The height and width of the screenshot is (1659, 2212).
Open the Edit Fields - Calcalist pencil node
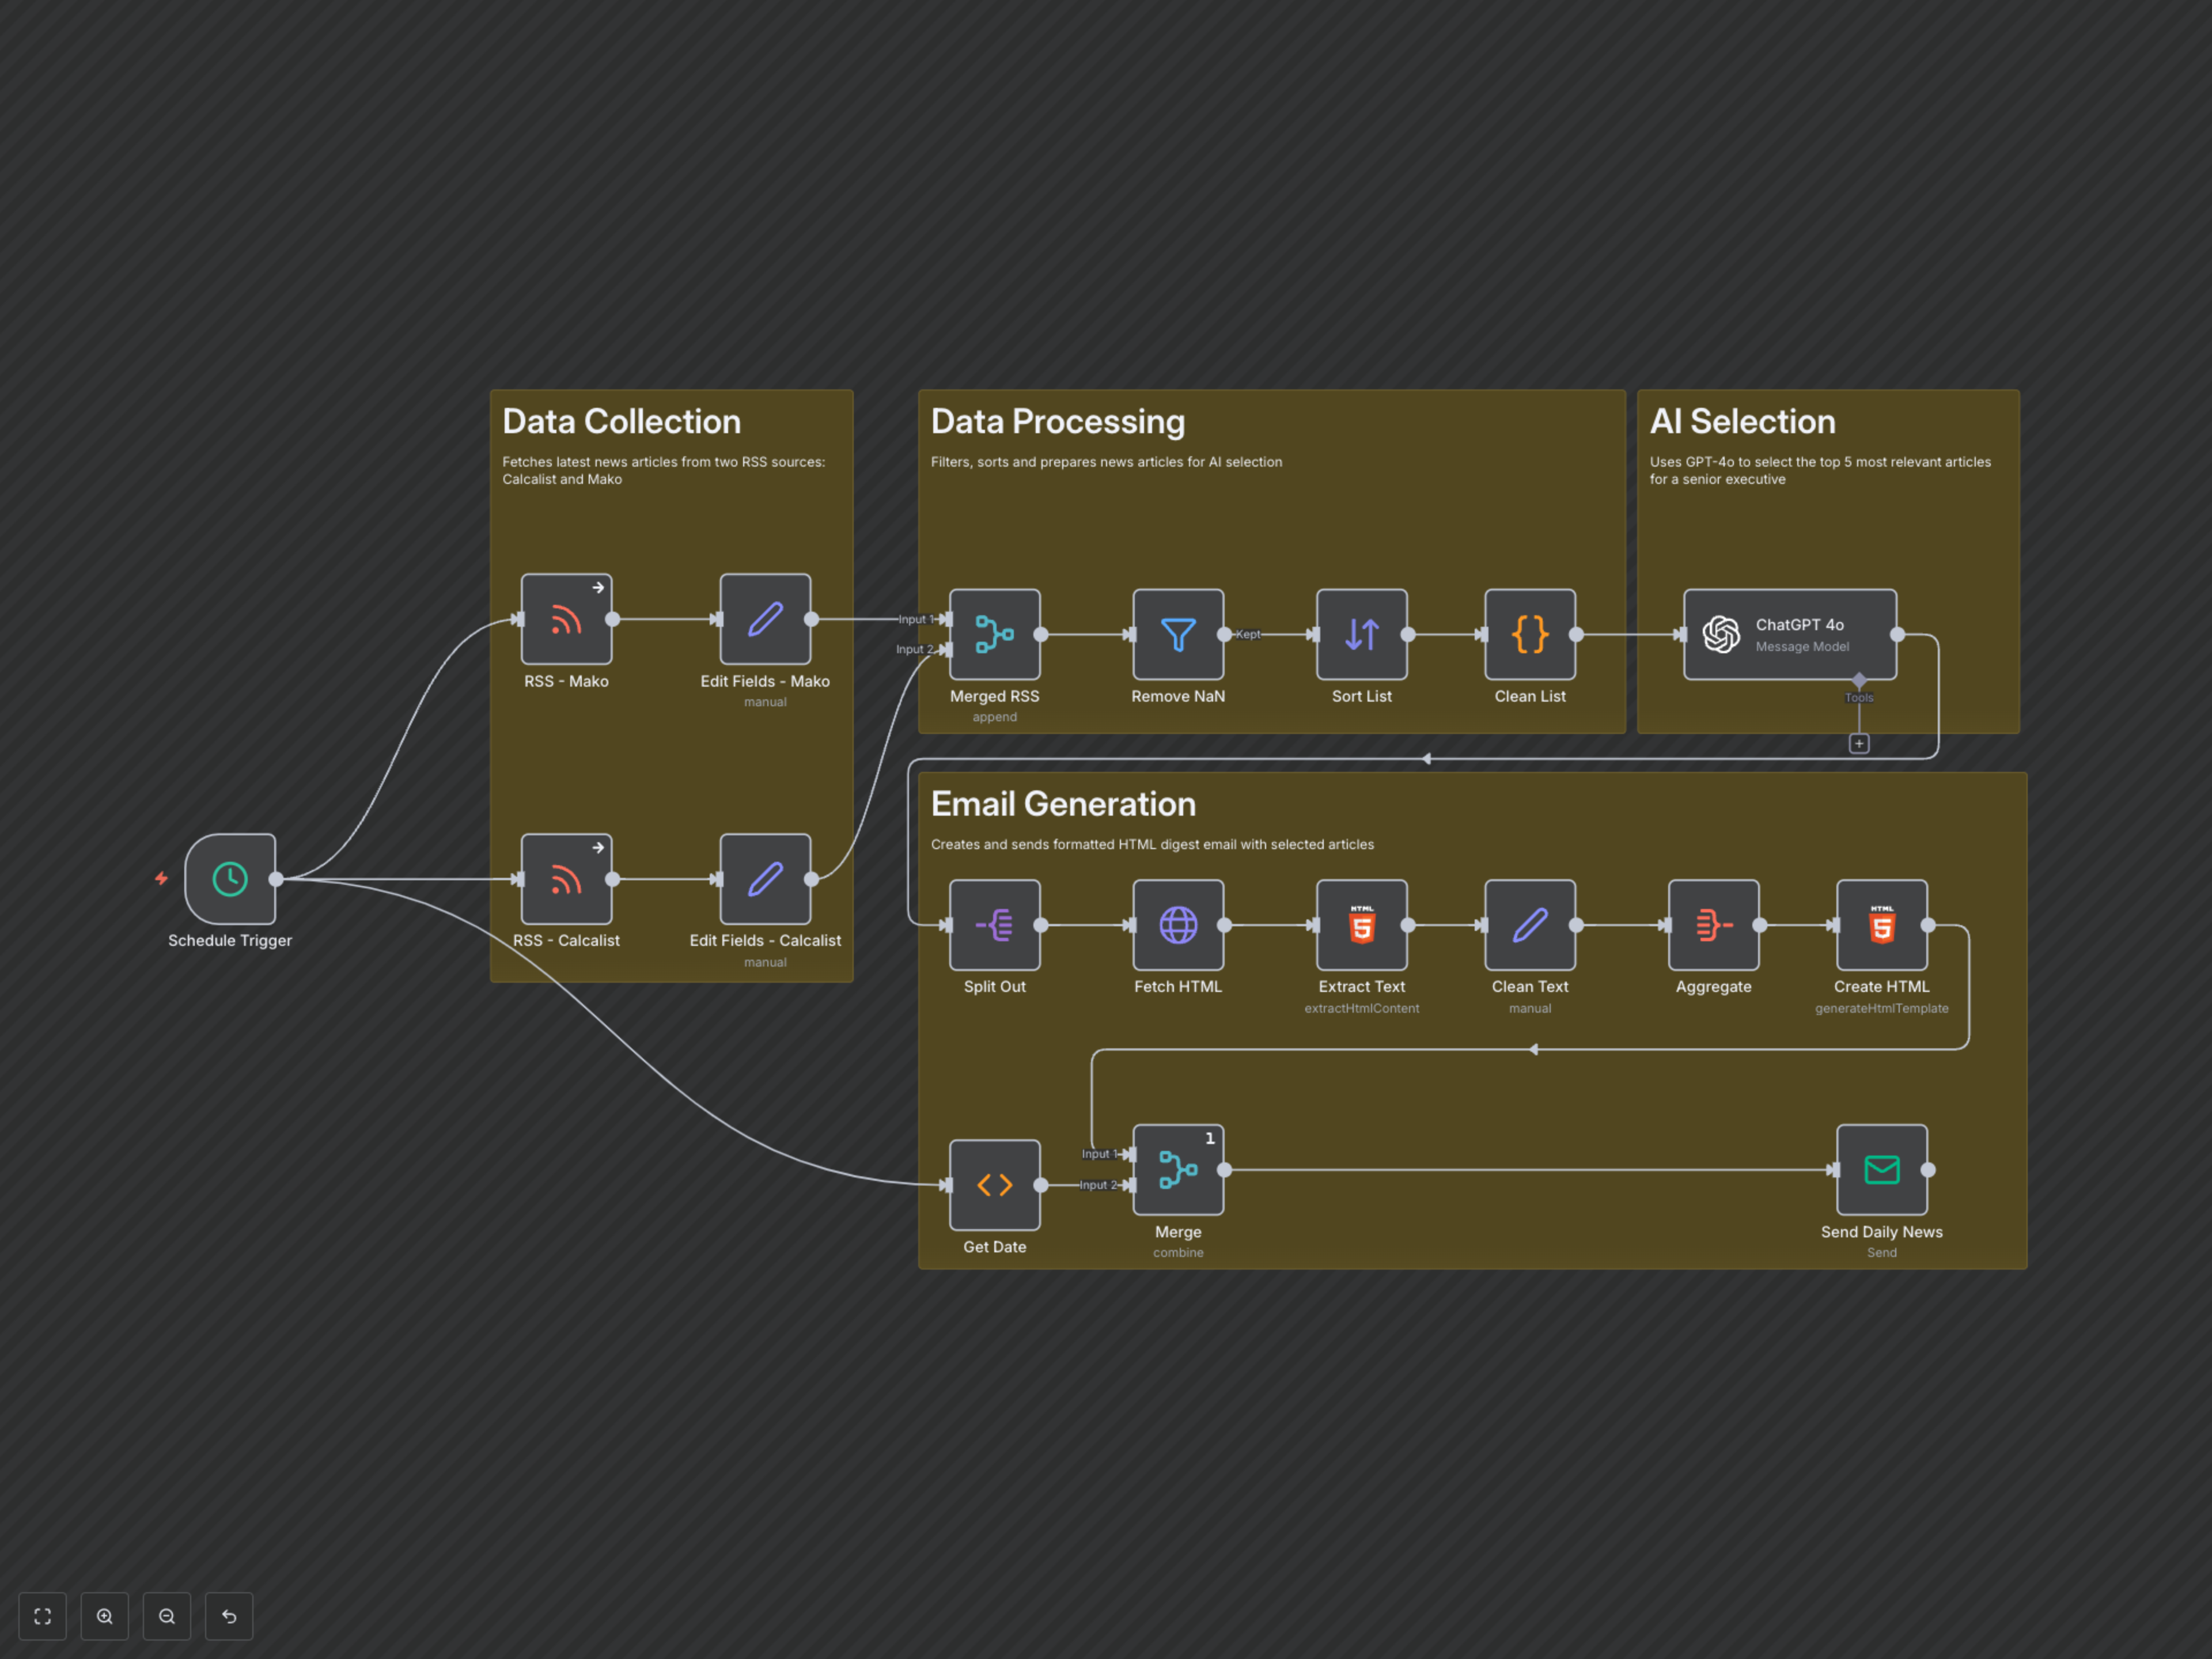[x=765, y=879]
